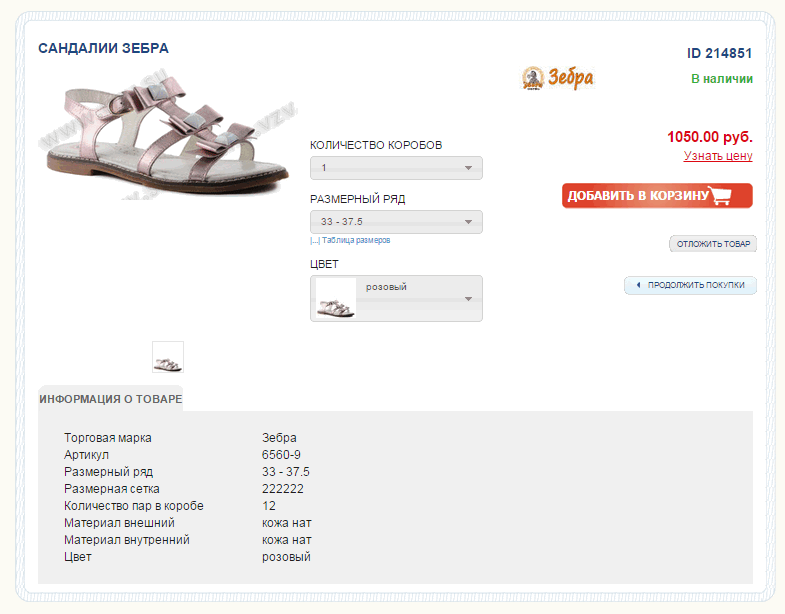
Task: Select the small sandal thumbnail below the photo
Action: (168, 357)
